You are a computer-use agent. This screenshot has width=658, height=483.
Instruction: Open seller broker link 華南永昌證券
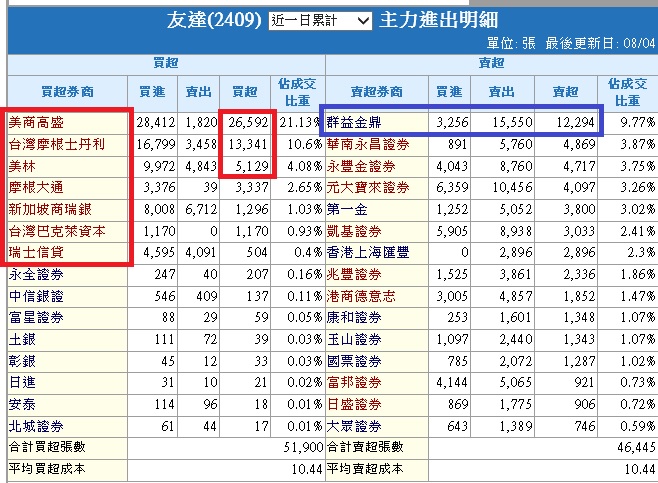(x=368, y=144)
